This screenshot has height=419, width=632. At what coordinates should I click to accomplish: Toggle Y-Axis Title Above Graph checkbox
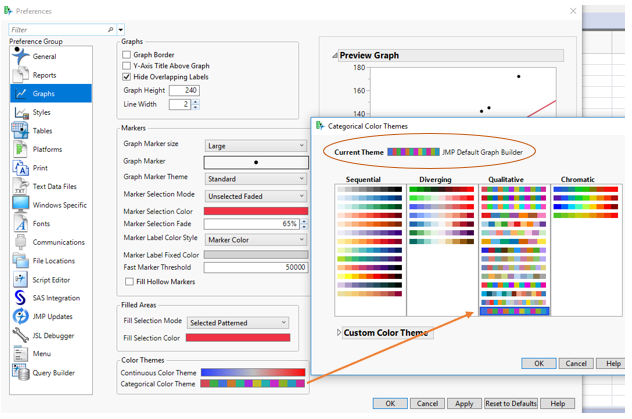[127, 66]
